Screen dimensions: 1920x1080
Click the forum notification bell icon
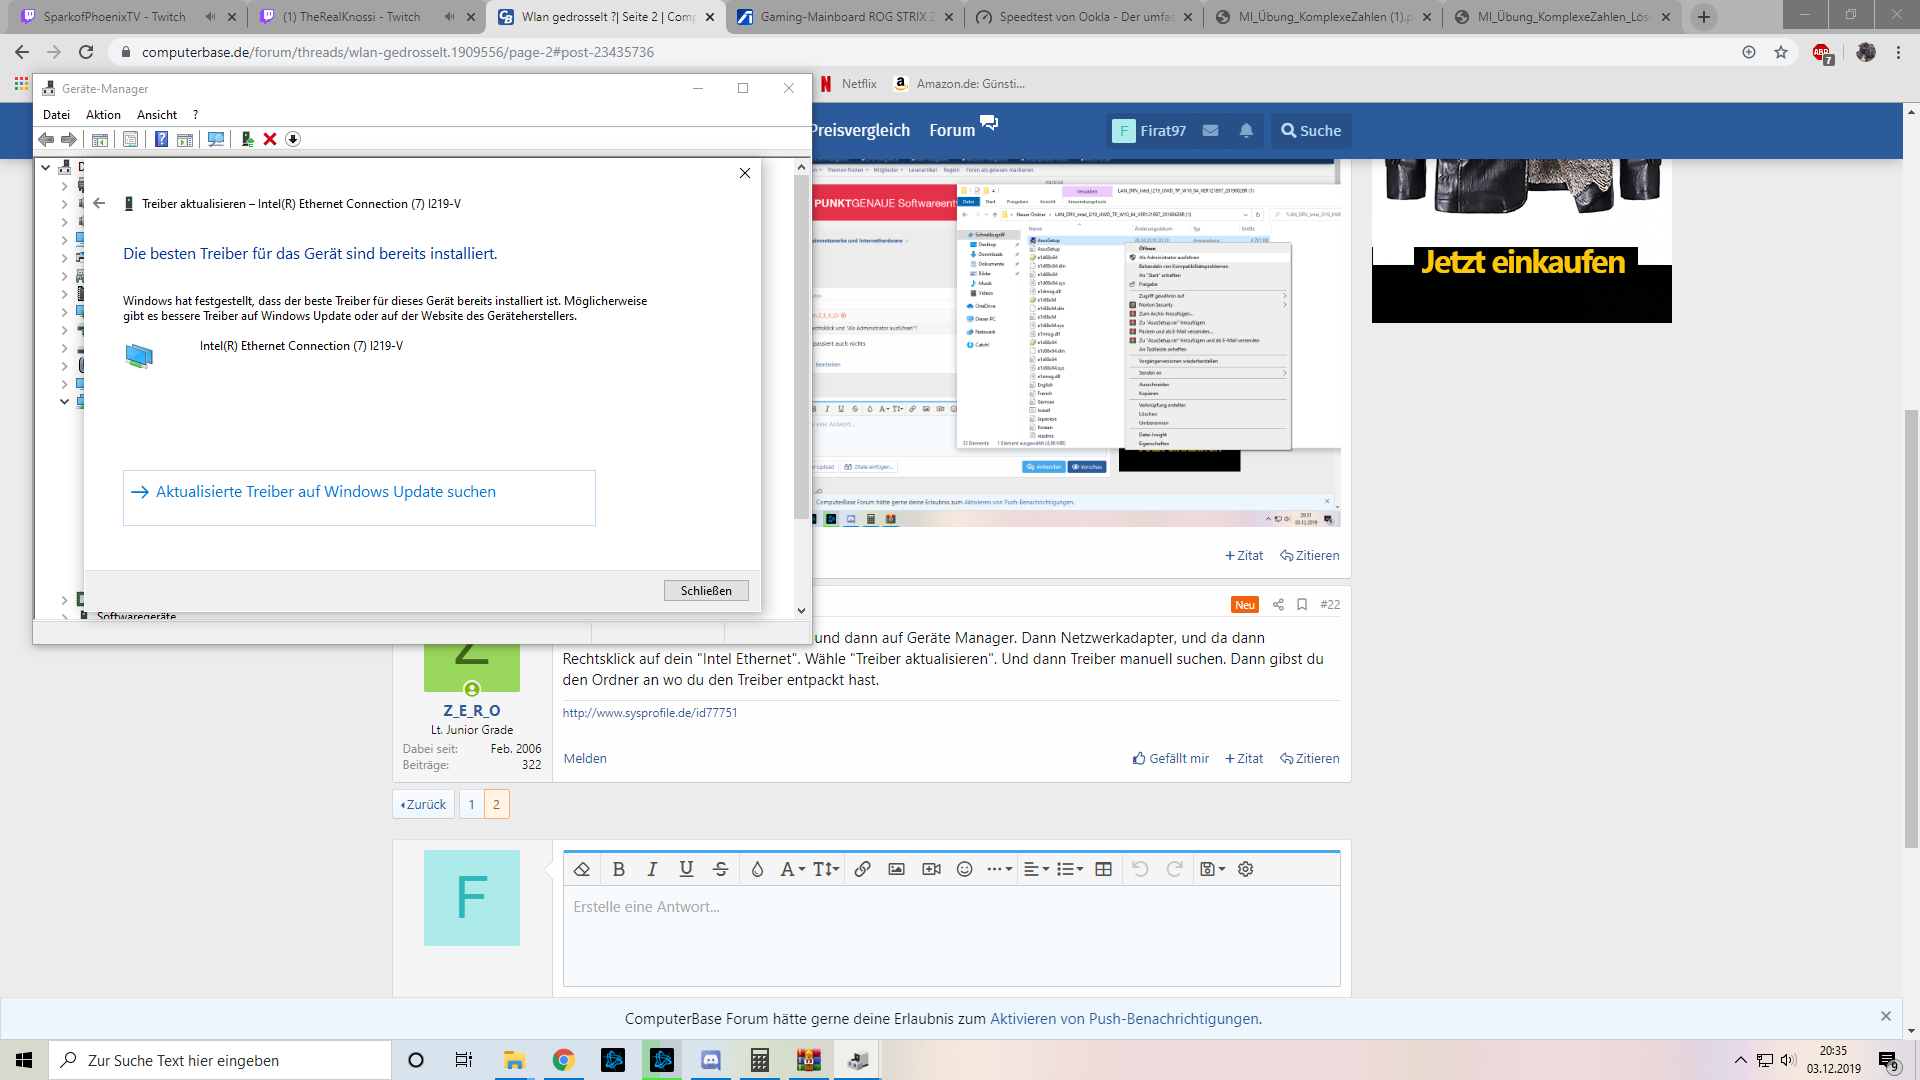(1246, 131)
